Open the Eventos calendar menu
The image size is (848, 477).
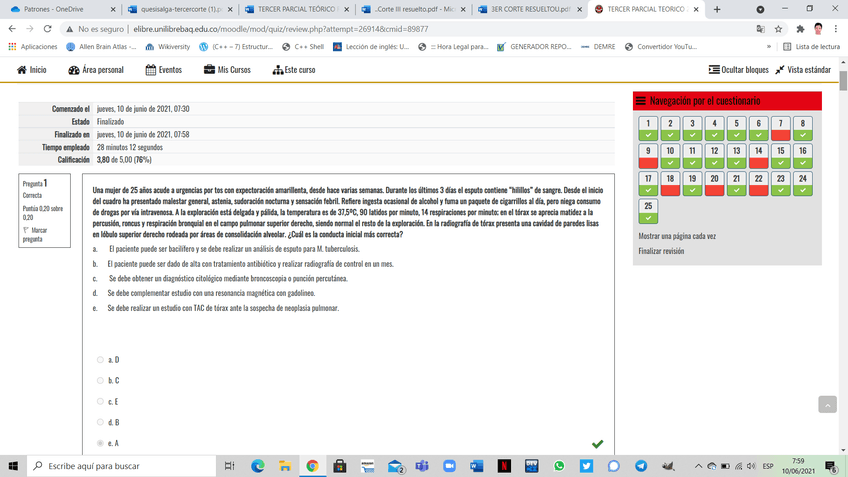pyautogui.click(x=164, y=70)
